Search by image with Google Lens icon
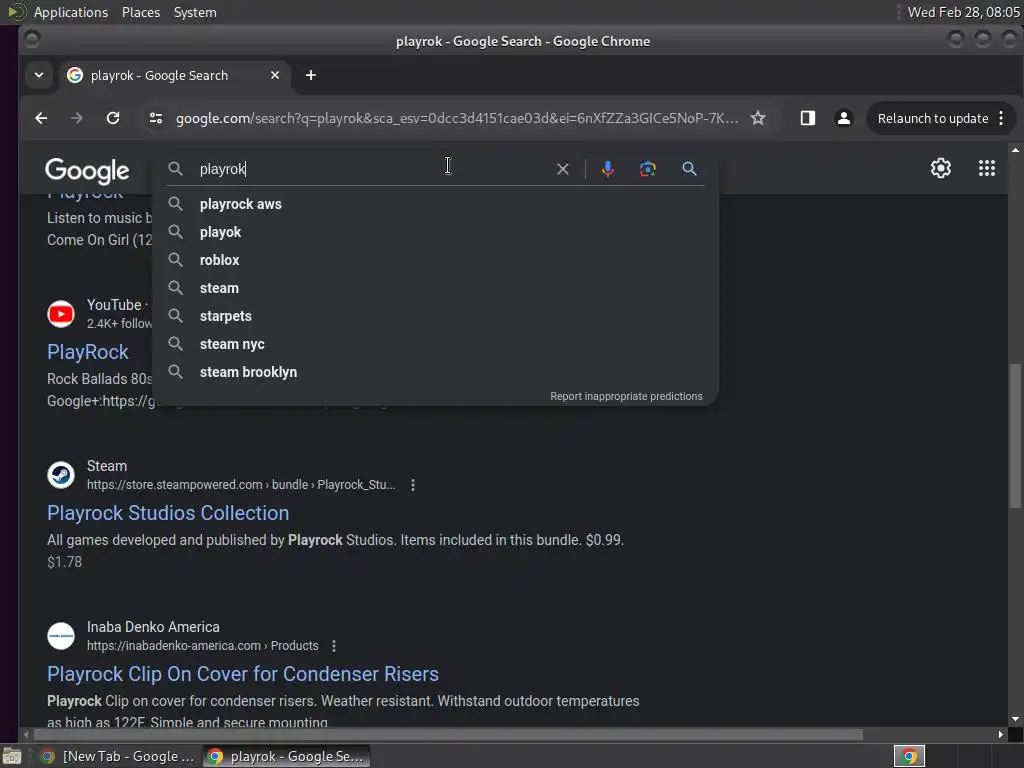 [647, 169]
